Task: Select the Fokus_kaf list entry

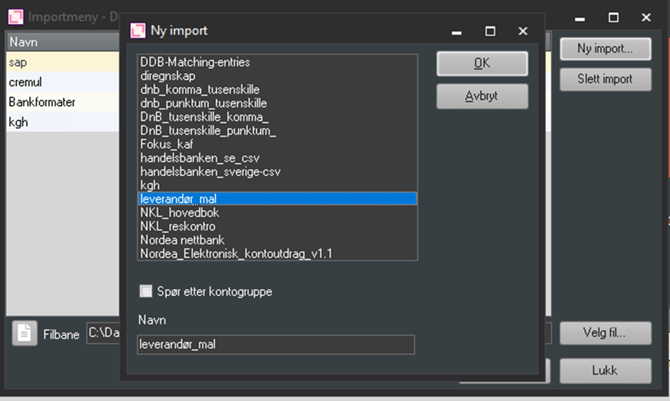Action: coord(166,144)
